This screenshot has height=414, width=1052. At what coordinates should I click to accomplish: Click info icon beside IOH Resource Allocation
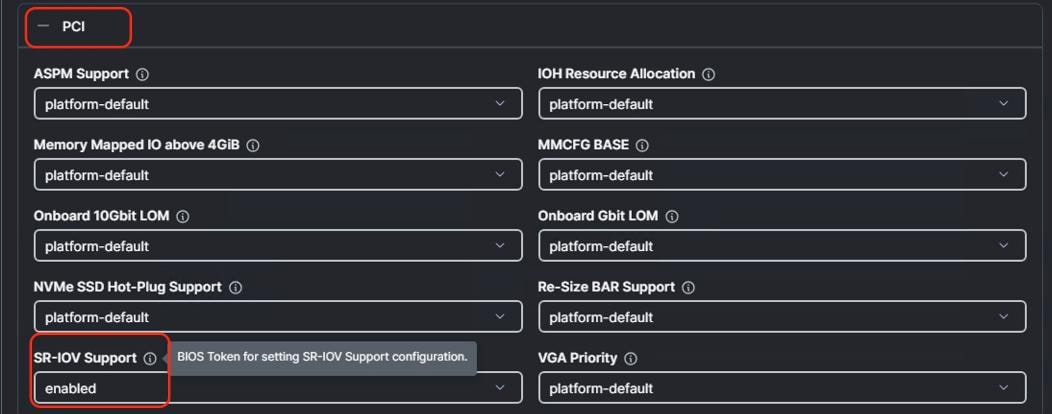click(708, 75)
